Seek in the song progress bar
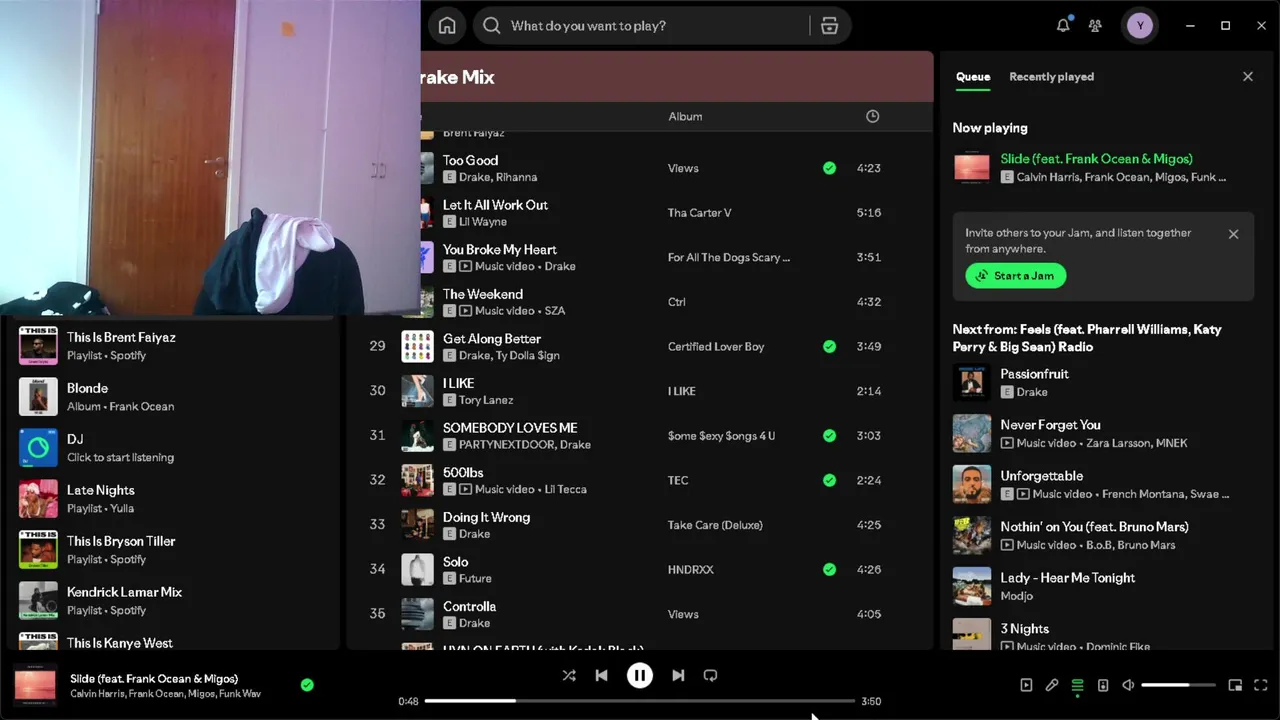 [640, 701]
